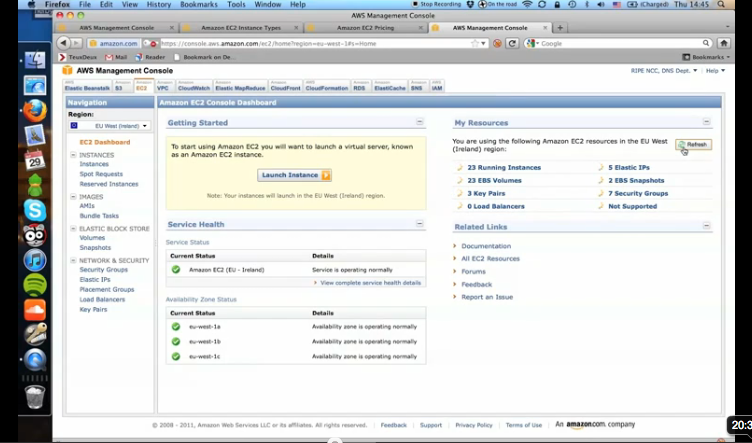Image resolution: width=752 pixels, height=443 pixels.
Task: Click the amazon.com site identity button
Action: click(114, 43)
